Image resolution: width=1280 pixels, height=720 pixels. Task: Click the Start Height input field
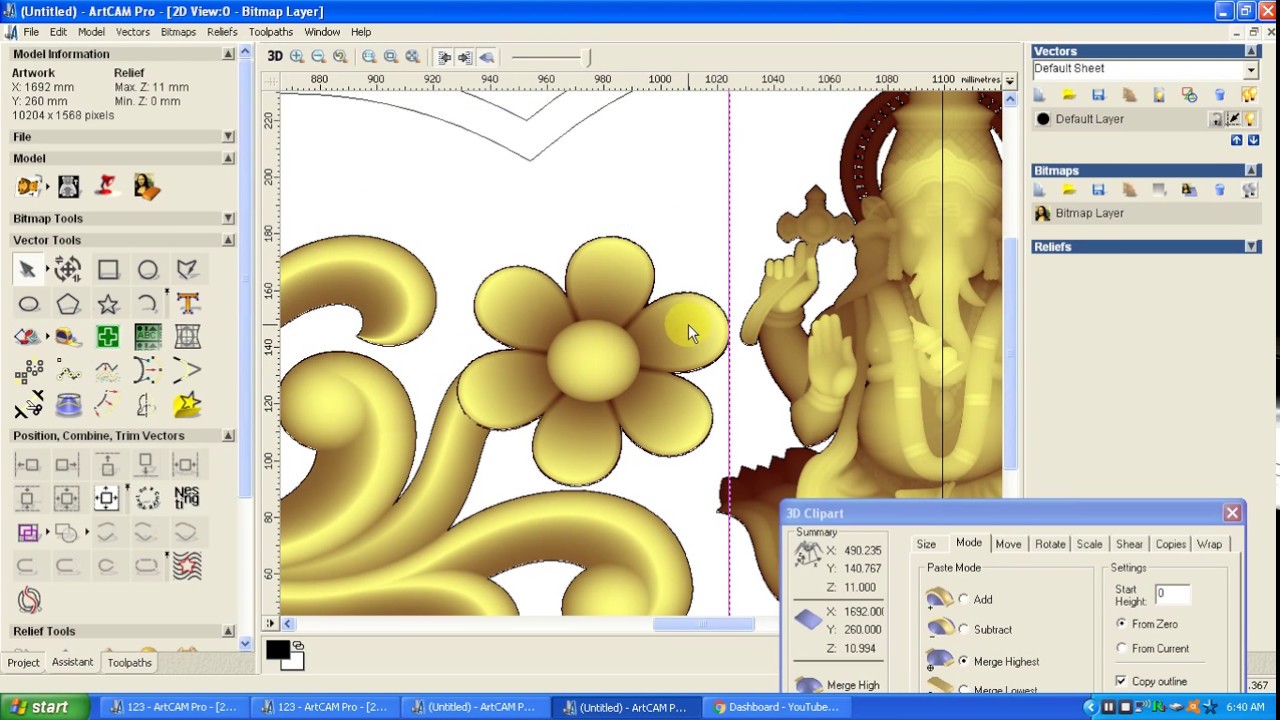pyautogui.click(x=1173, y=594)
